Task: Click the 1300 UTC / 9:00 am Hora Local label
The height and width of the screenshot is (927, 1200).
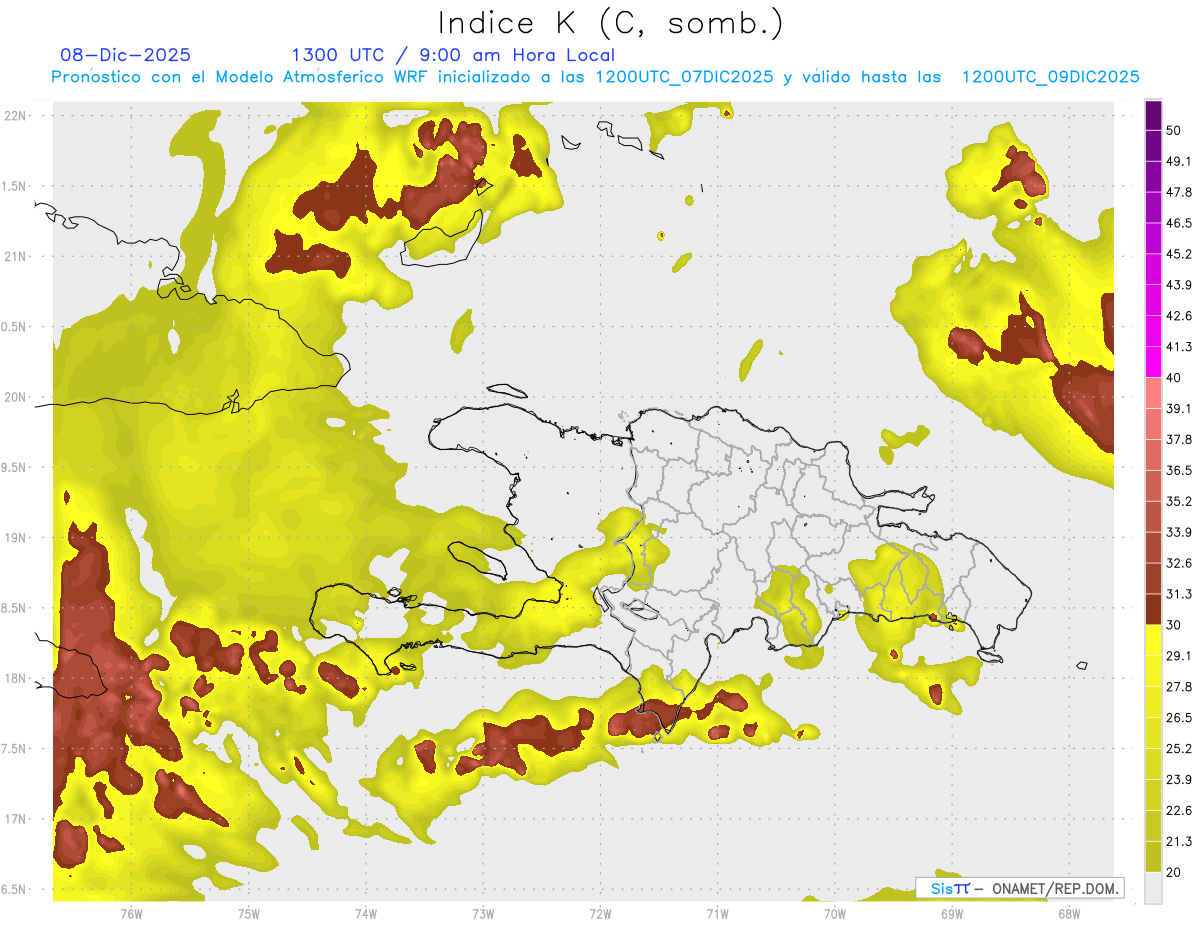Action: (453, 55)
